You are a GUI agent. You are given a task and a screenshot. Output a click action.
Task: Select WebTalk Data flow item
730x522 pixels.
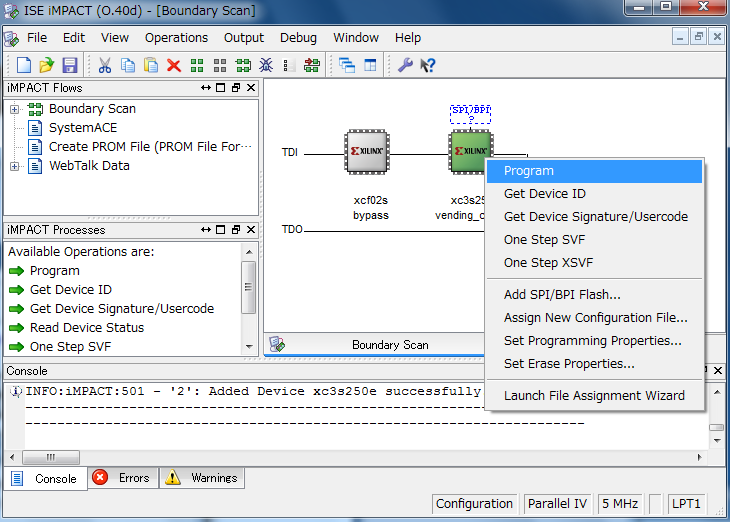tap(89, 166)
